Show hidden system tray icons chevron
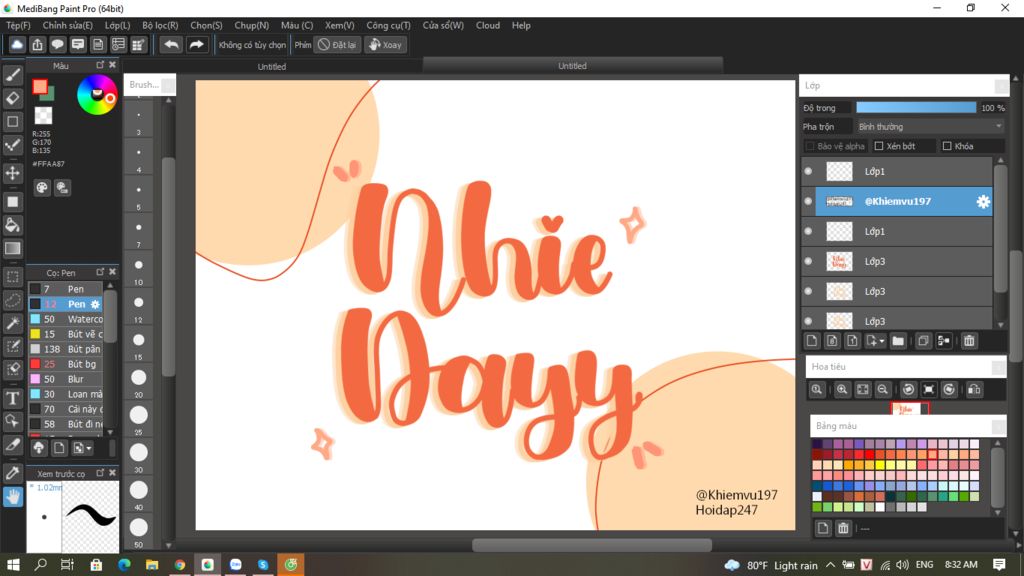The height and width of the screenshot is (576, 1024). [x=830, y=565]
